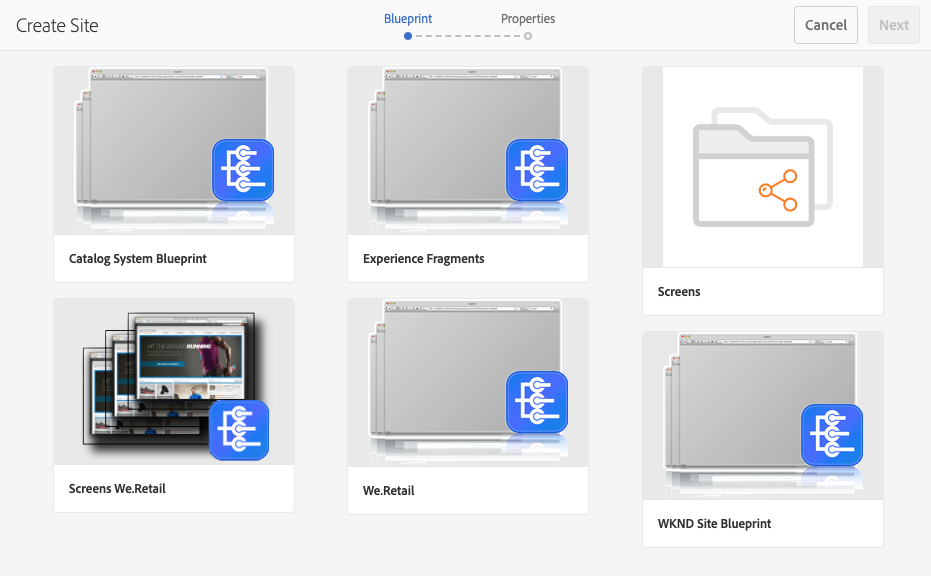
Task: Click the Experience Fragments title text
Action: [x=423, y=259]
